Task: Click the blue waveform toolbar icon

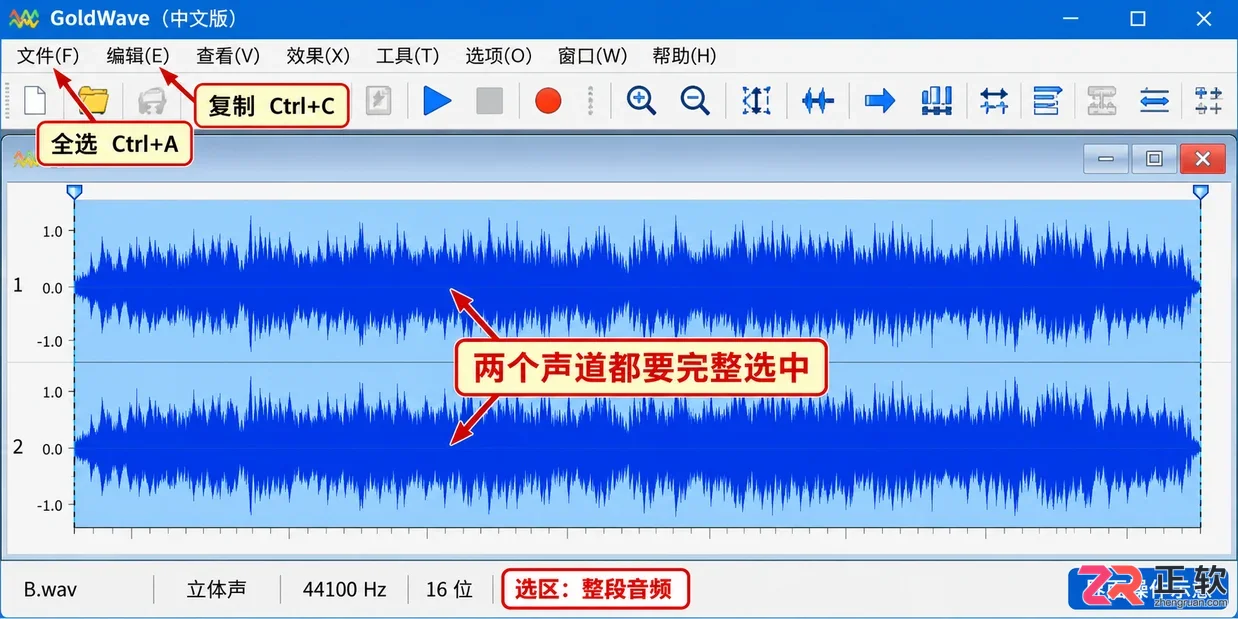Action: click(x=818, y=100)
